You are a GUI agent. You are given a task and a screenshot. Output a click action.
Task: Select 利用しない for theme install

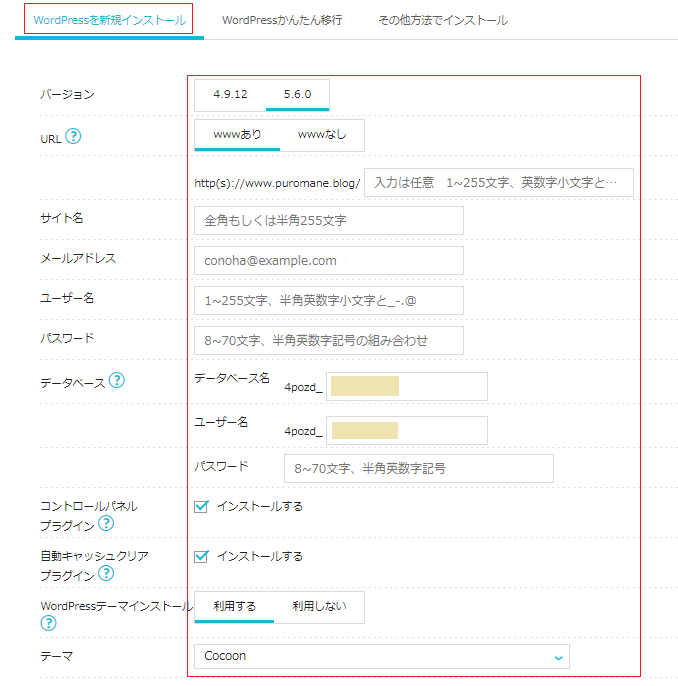coord(319,607)
